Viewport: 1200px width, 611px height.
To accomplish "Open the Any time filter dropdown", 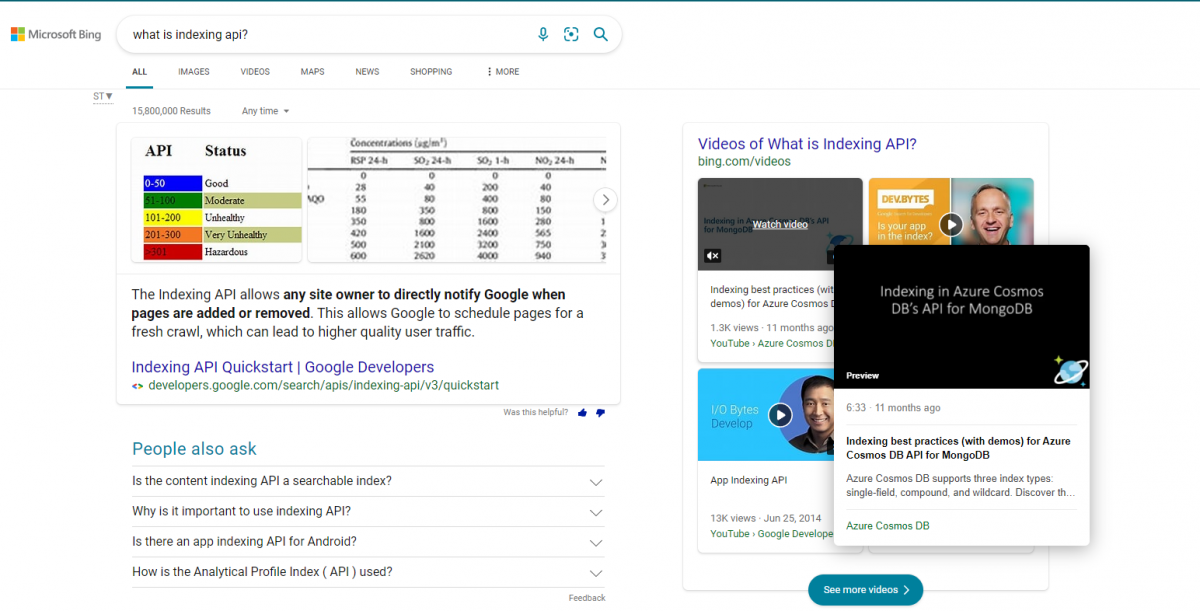I will click(265, 111).
